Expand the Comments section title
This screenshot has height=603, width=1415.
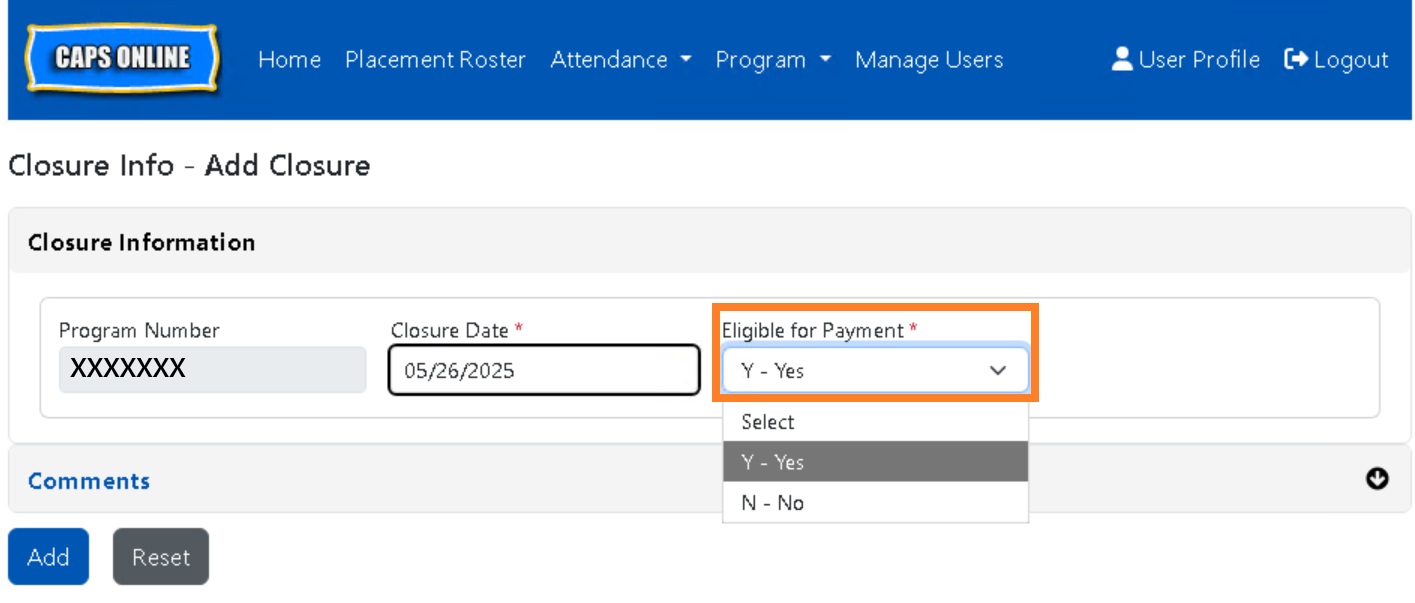[x=89, y=481]
